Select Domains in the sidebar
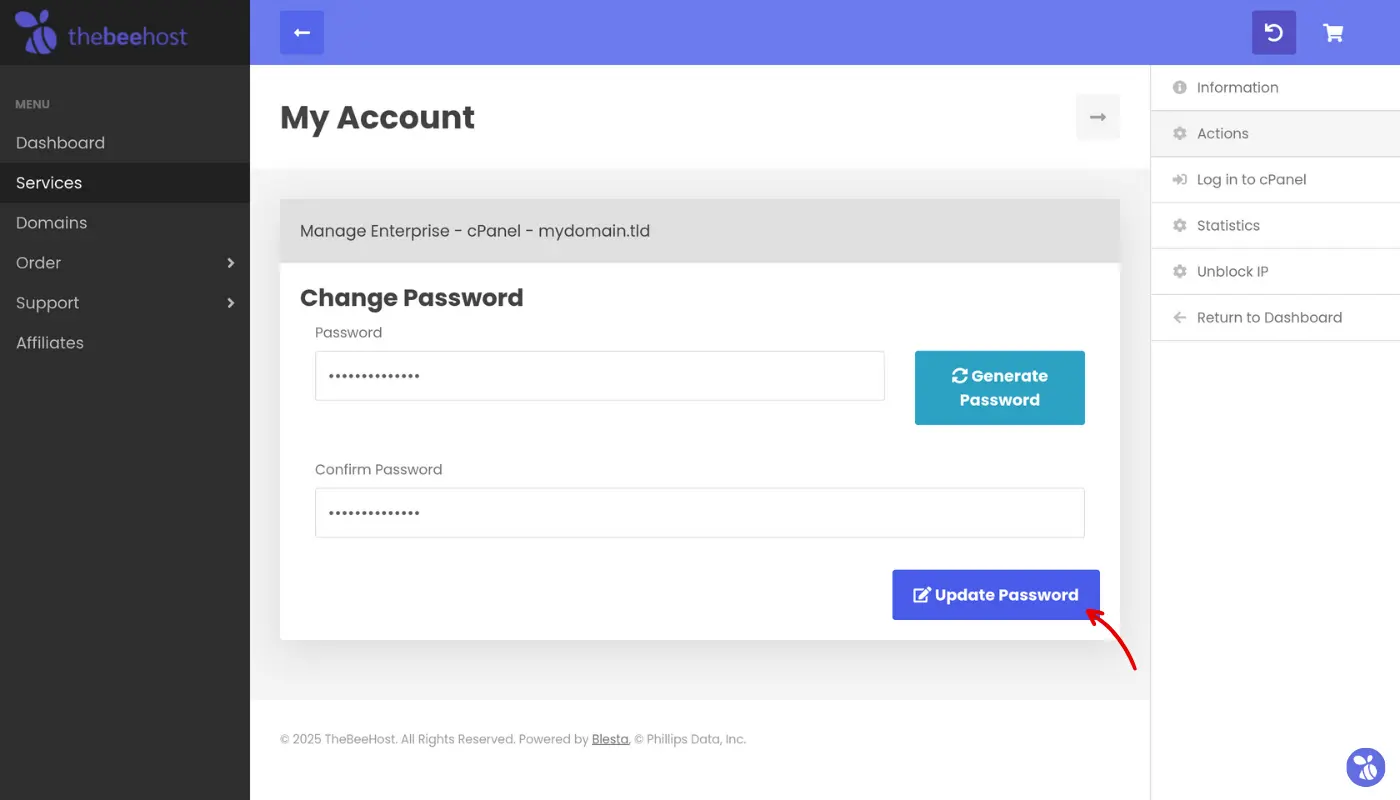The width and height of the screenshot is (1400, 800). coord(51,223)
